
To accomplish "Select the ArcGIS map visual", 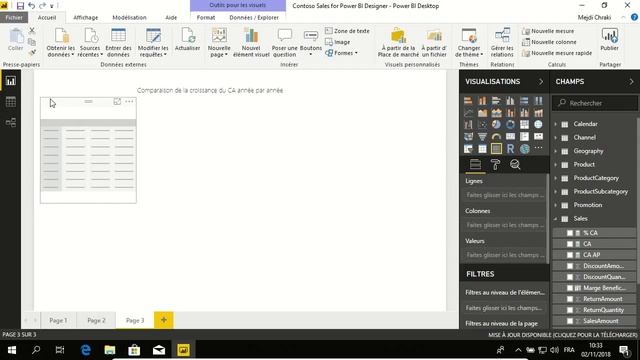I will [524, 149].
